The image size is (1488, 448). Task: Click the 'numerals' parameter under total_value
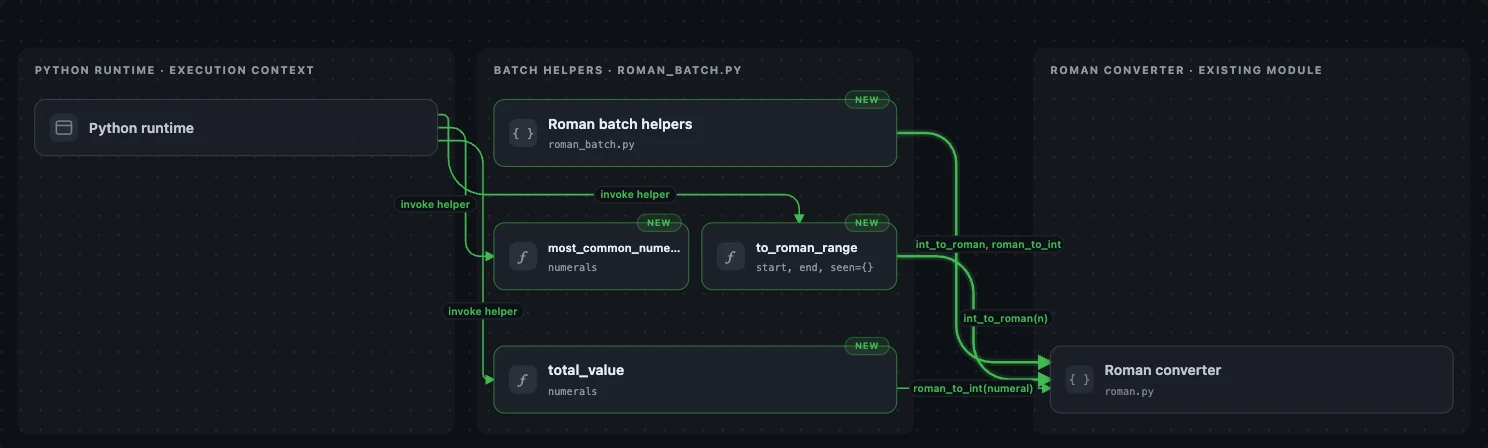[x=572, y=391]
